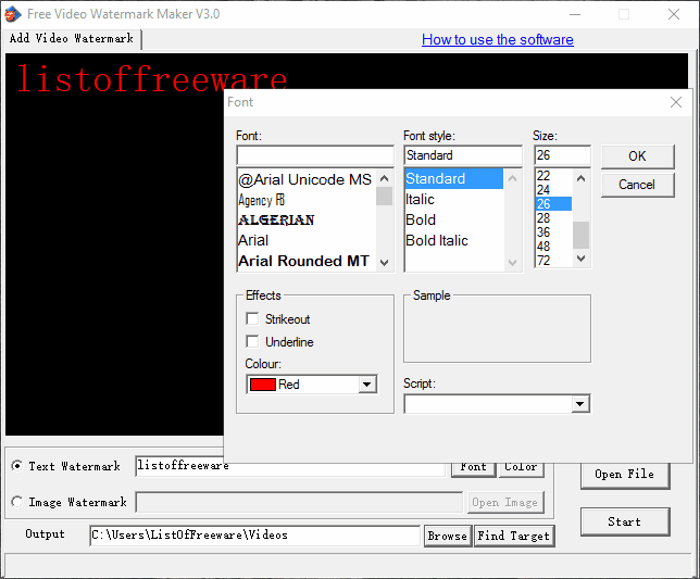Viewport: 700px width, 579px height.
Task: Click the down arrow of the Font style scrollbar
Action: [512, 262]
